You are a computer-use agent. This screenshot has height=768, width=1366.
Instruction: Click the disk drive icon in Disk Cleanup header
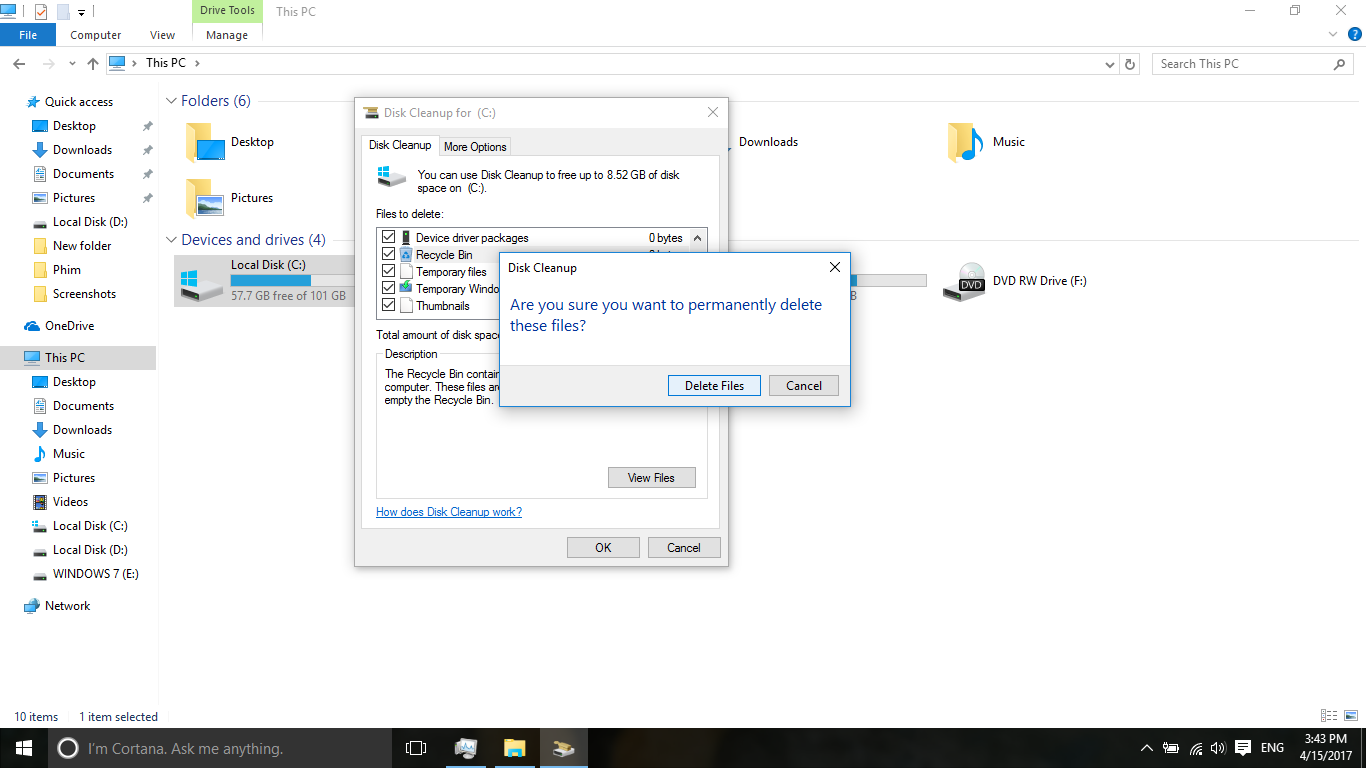click(x=390, y=176)
